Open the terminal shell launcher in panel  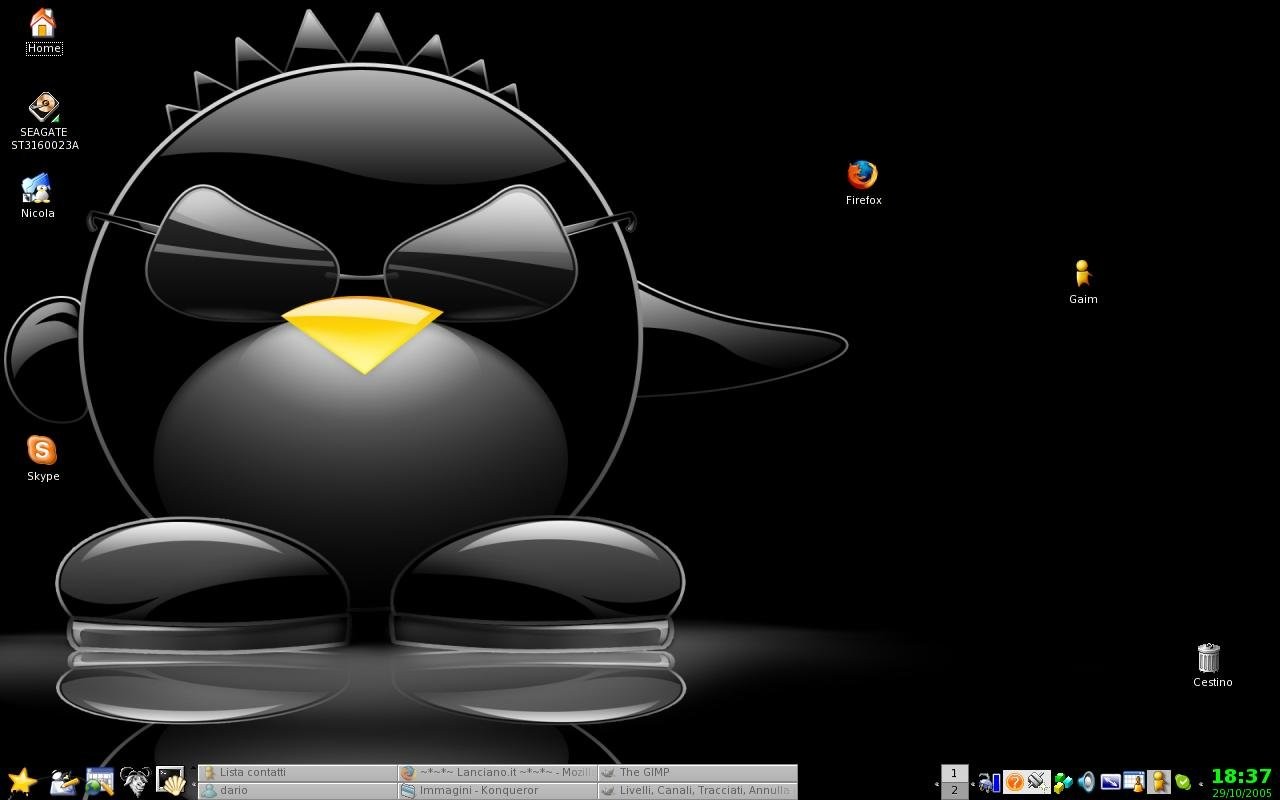pos(171,781)
